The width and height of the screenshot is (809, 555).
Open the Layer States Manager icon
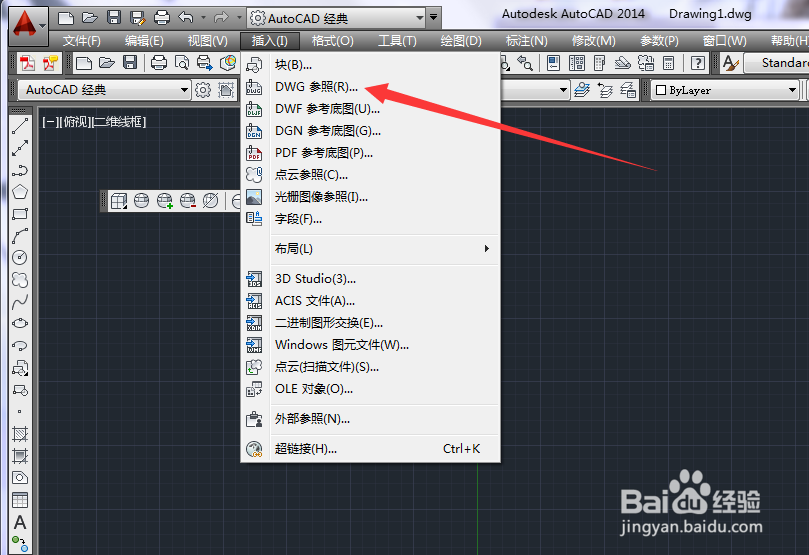[x=628, y=90]
